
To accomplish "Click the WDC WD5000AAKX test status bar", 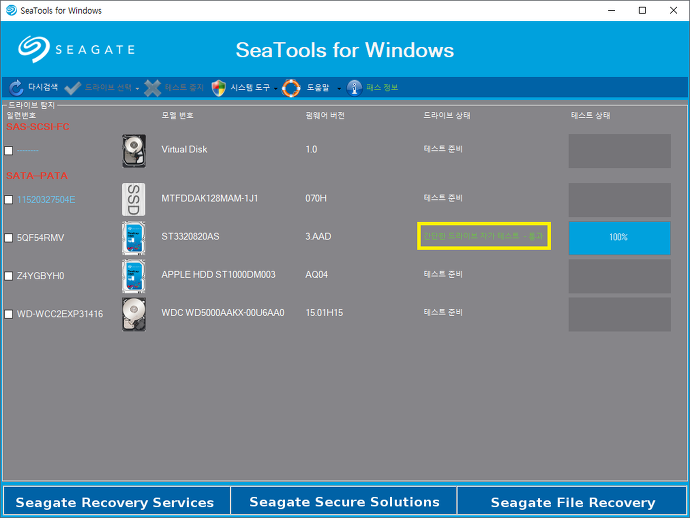I will (620, 314).
